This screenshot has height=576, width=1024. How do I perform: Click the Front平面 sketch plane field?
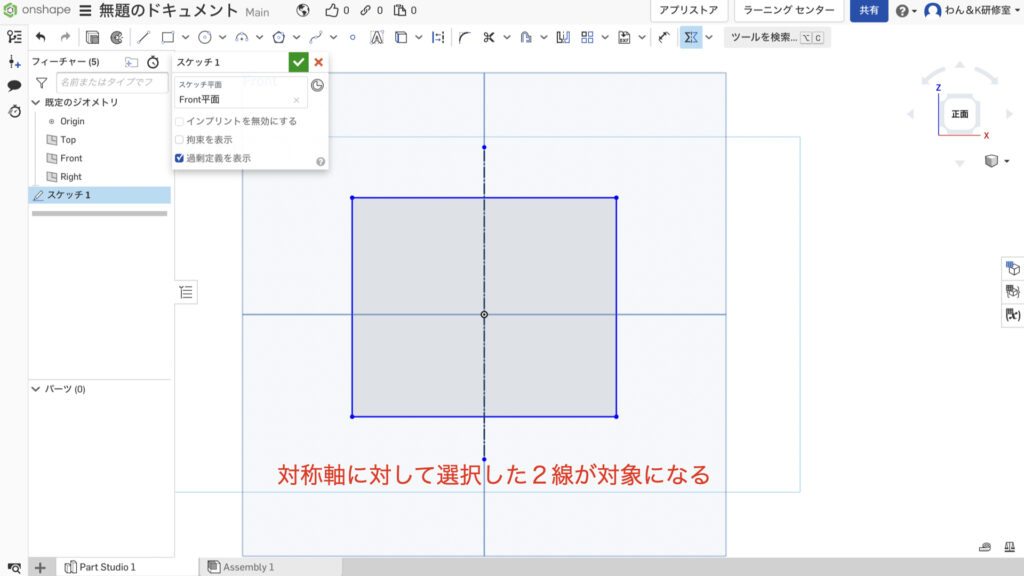240,93
